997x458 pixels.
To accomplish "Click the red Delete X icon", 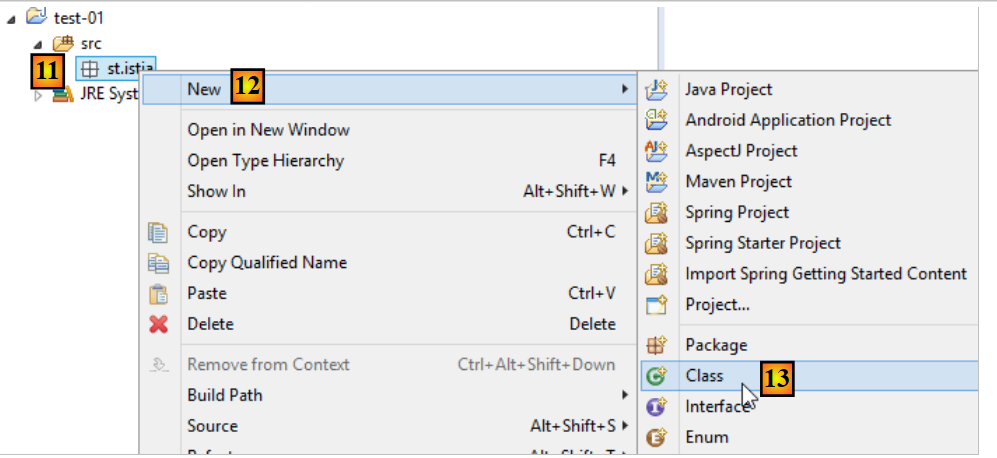I will 158,324.
